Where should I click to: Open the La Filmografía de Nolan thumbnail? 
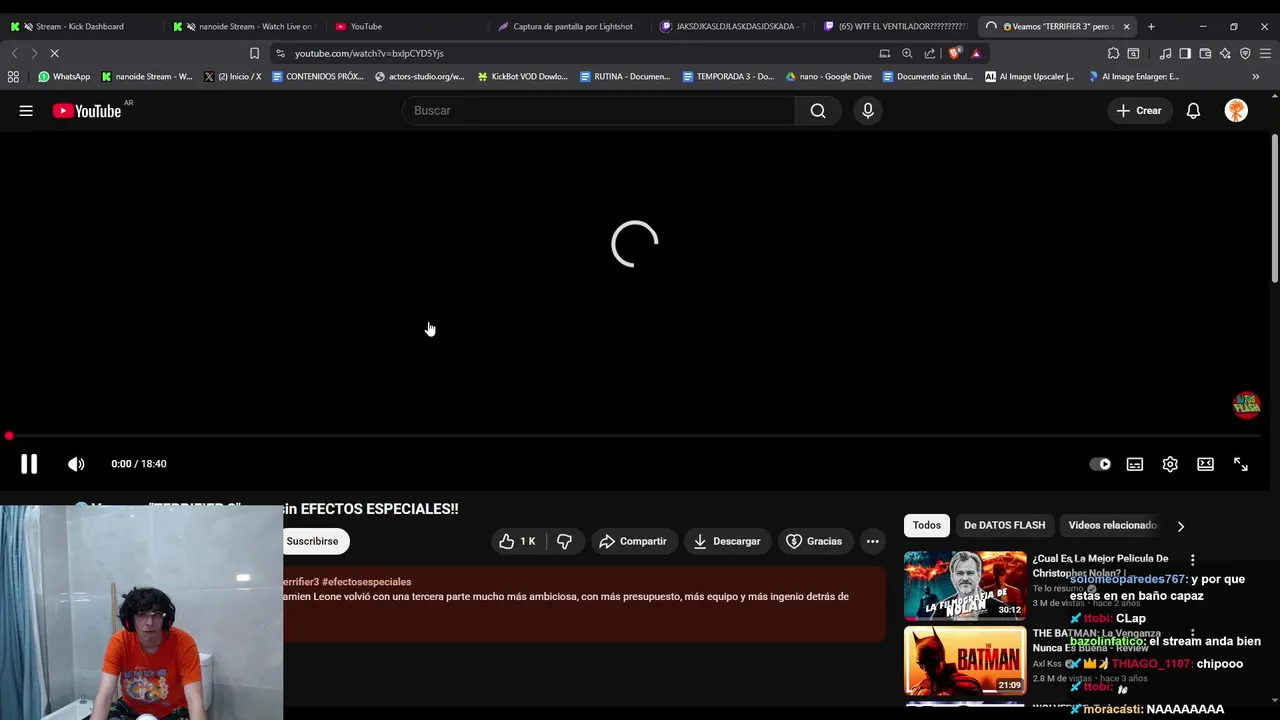tap(965, 586)
